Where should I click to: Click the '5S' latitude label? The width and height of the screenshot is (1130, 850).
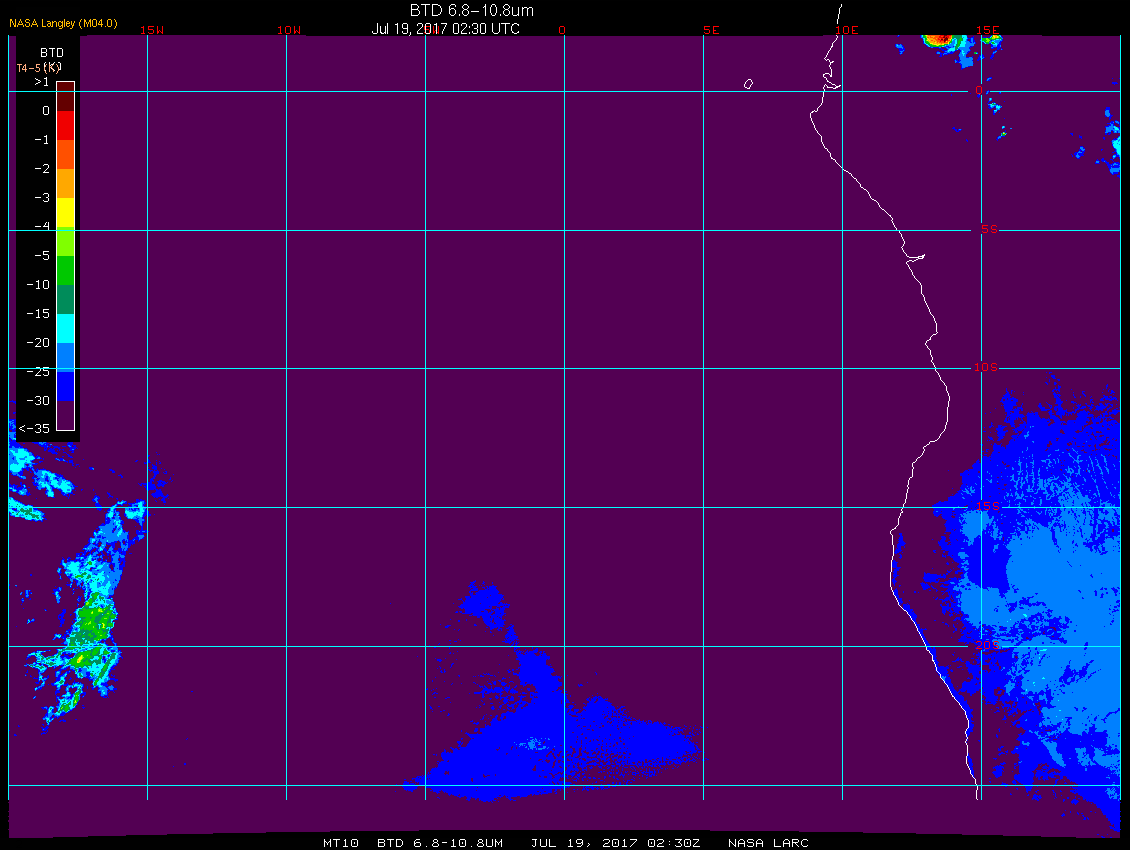coord(989,229)
